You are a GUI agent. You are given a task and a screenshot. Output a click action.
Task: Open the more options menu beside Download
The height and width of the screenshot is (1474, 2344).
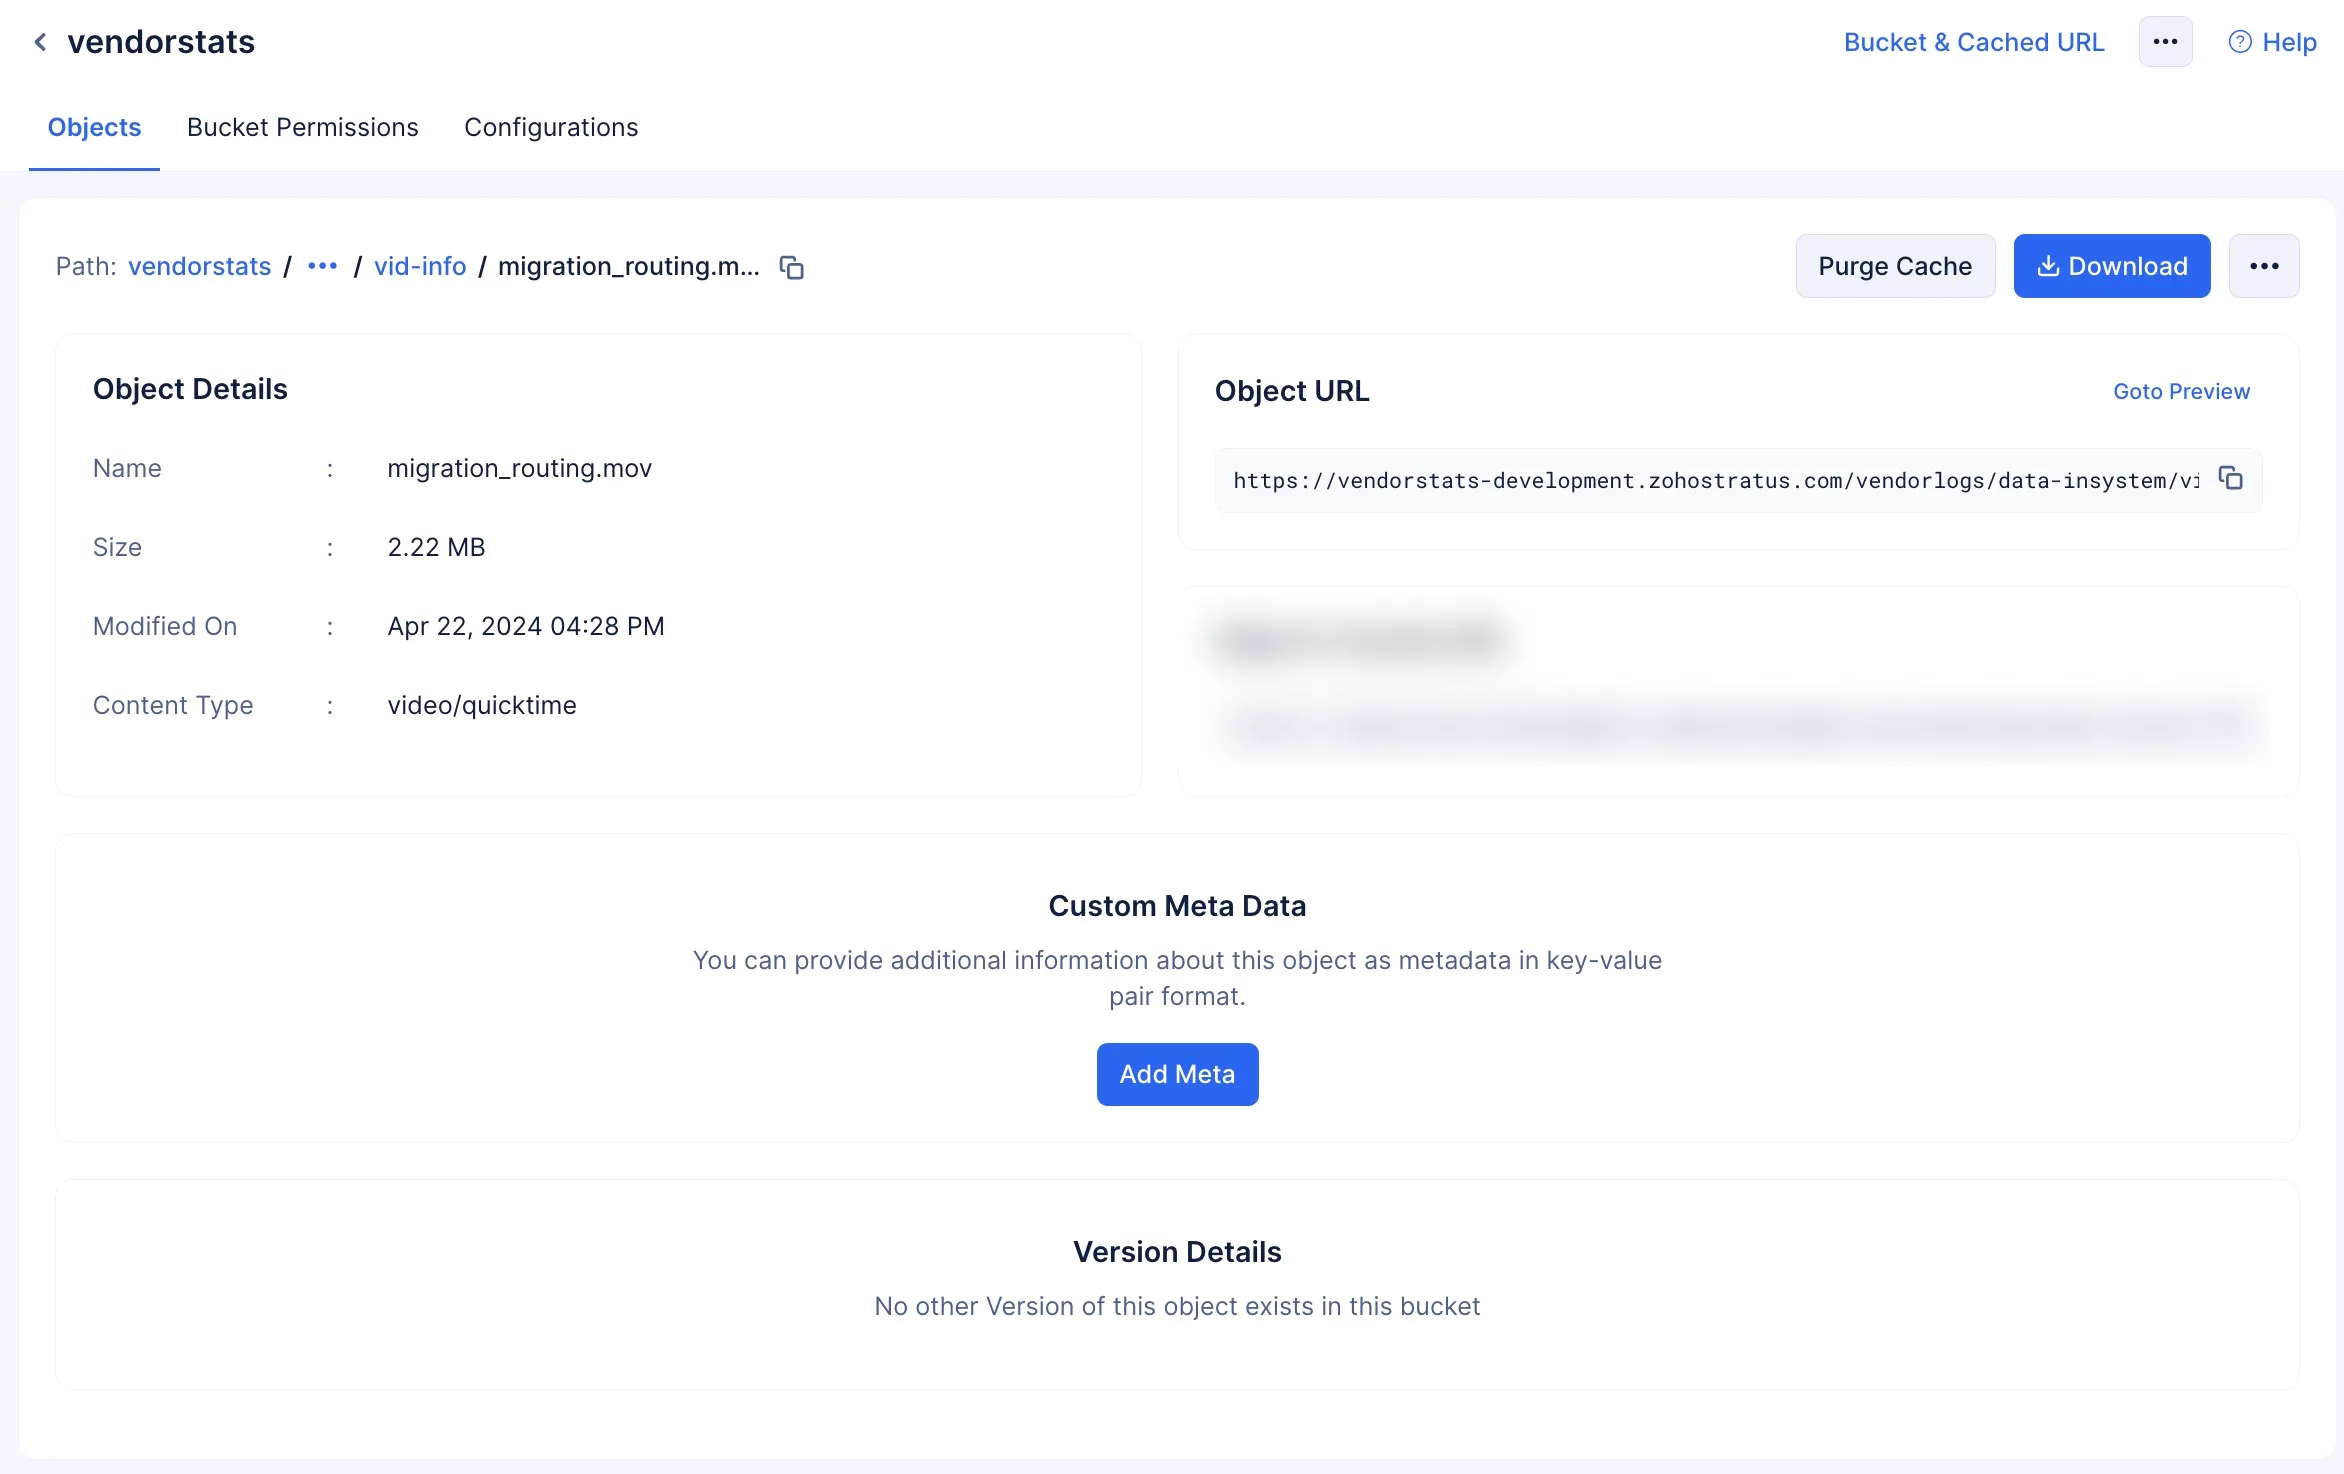click(x=2264, y=266)
